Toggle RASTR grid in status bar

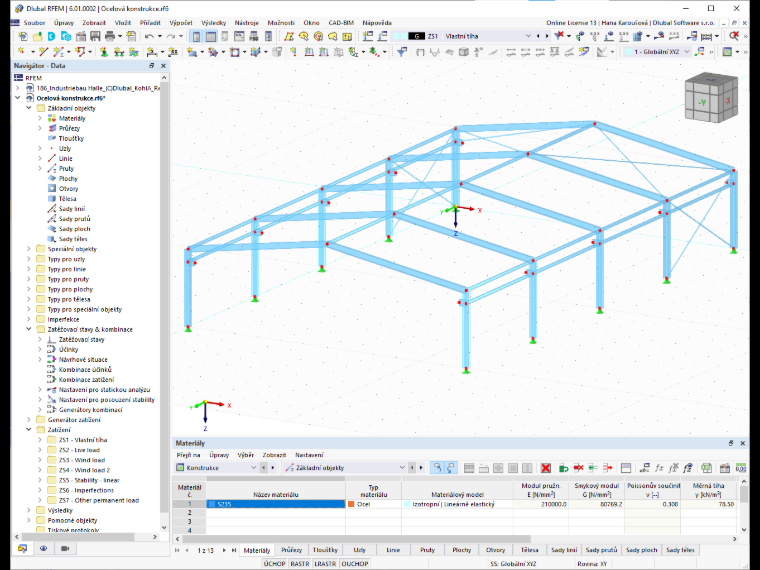coord(300,564)
